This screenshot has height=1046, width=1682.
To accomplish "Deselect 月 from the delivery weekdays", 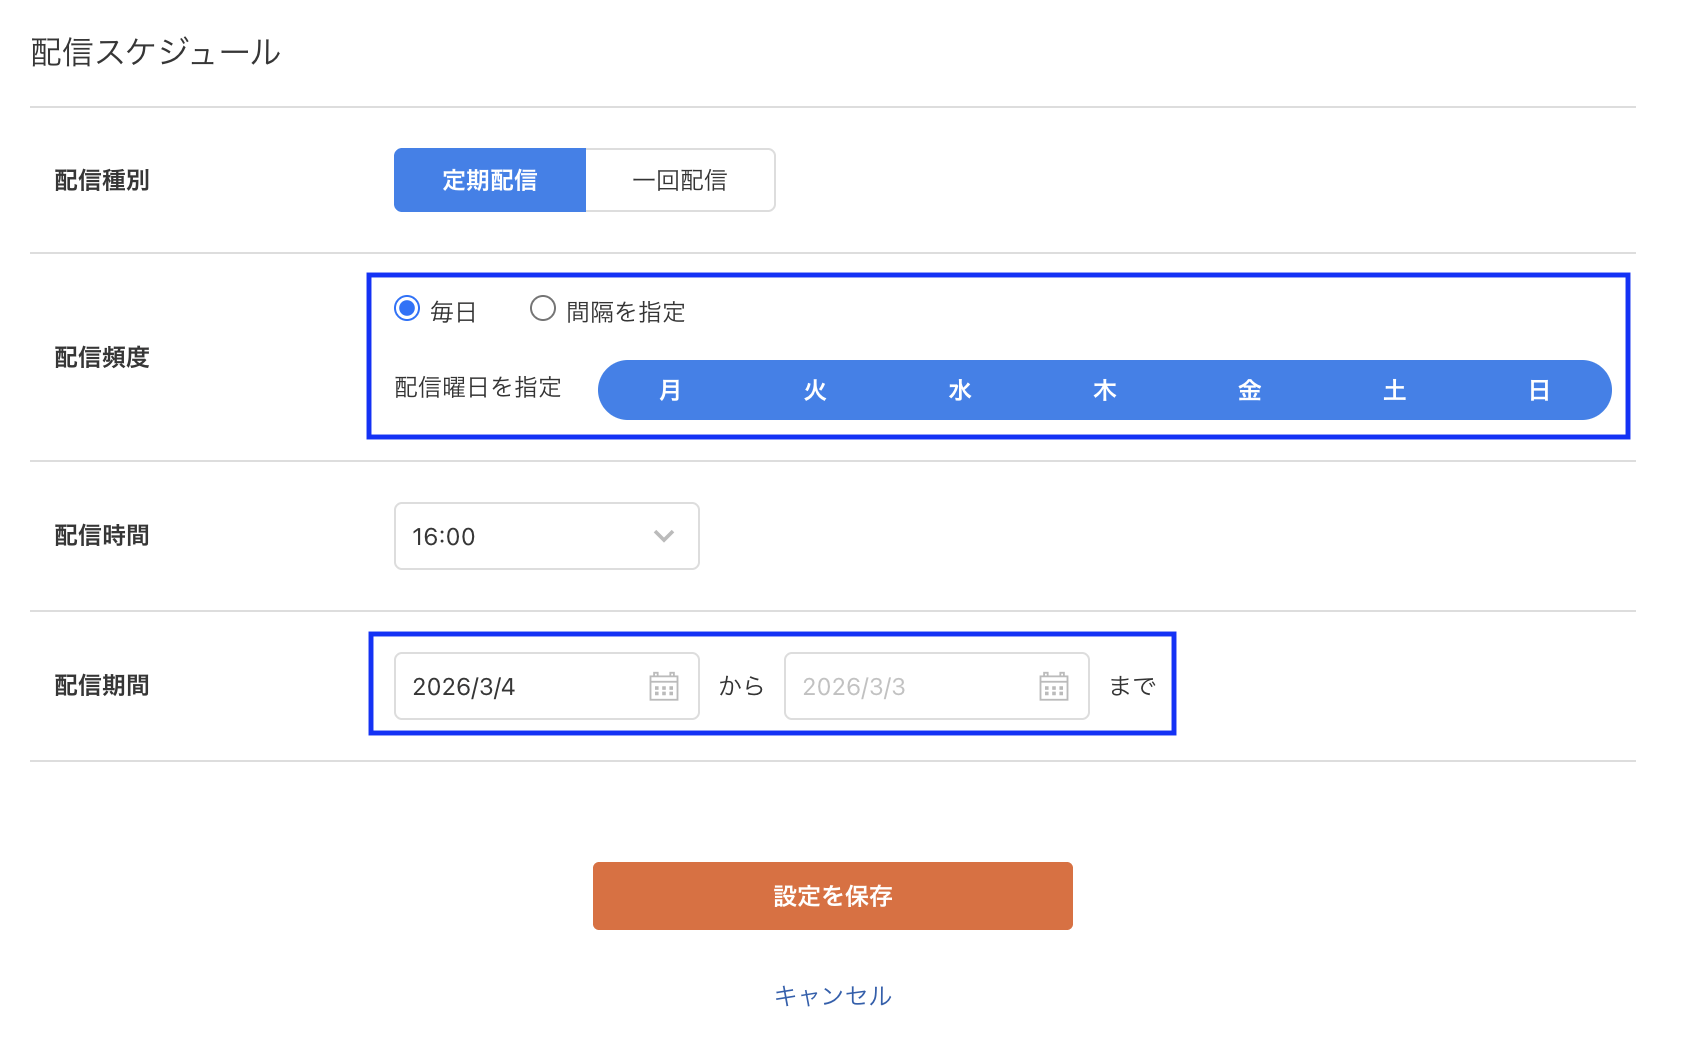I will click(x=669, y=390).
